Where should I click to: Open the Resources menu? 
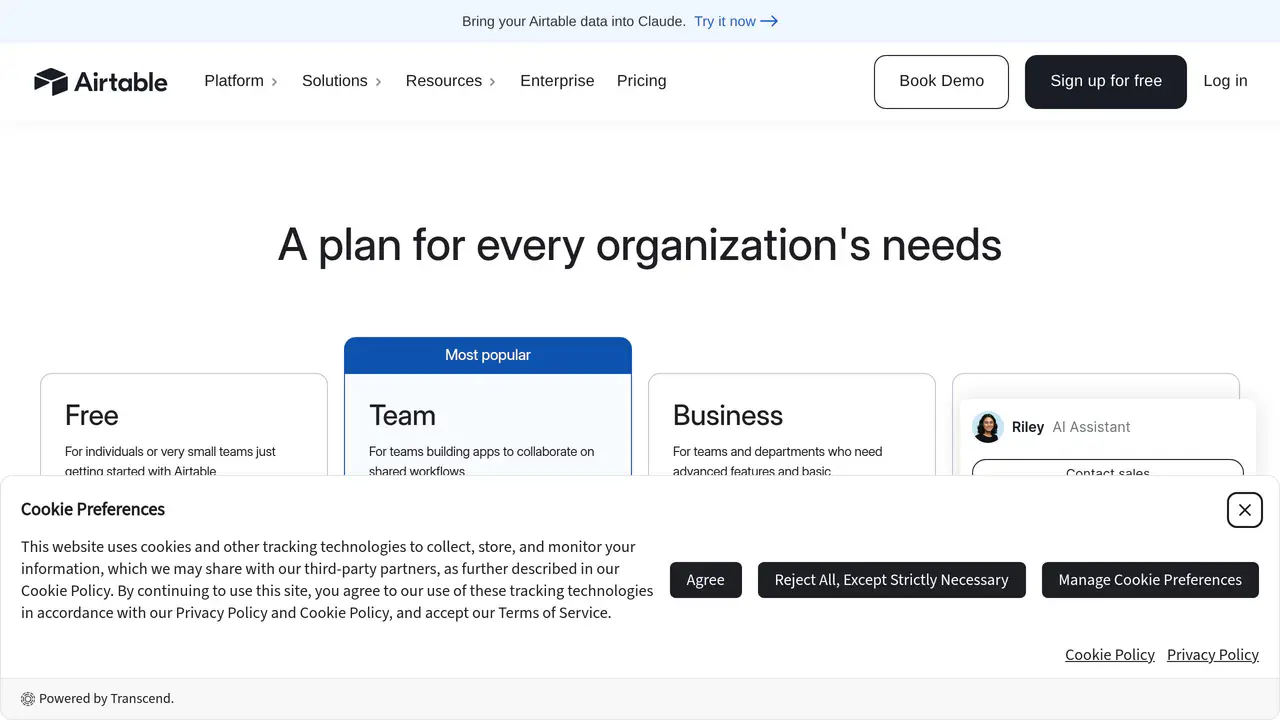(451, 81)
